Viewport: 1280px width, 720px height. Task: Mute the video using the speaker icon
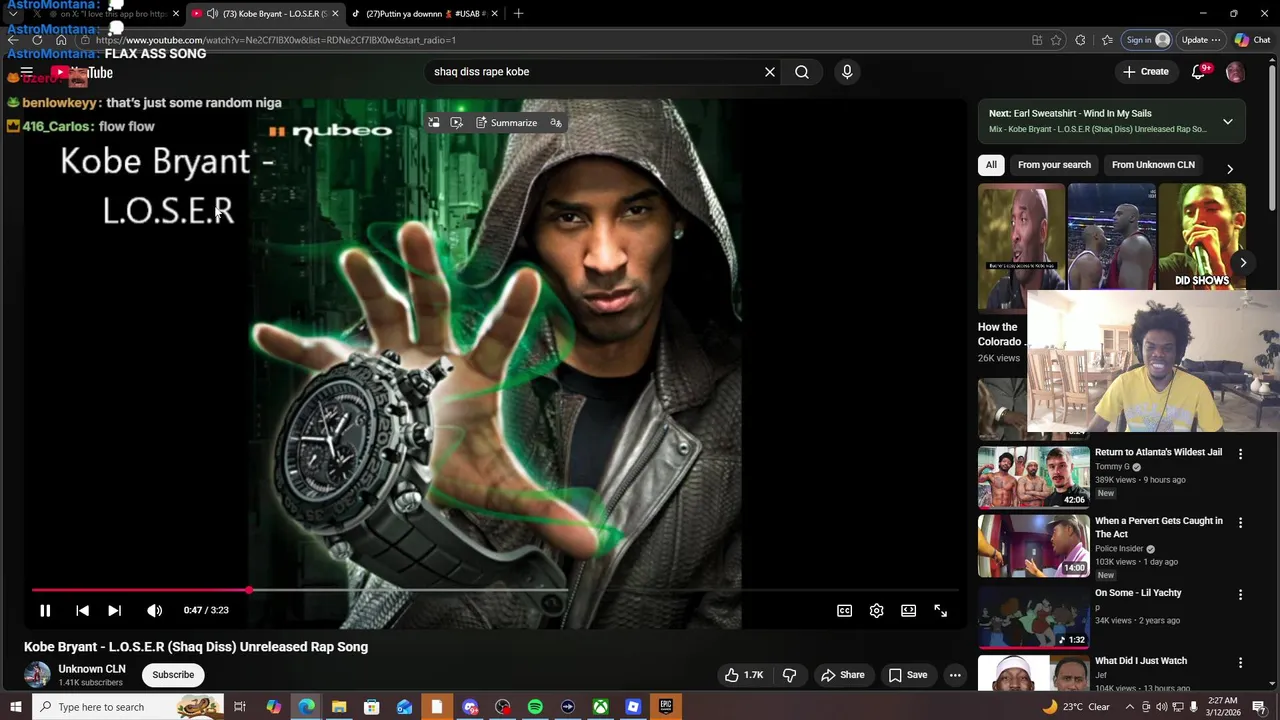click(x=154, y=610)
